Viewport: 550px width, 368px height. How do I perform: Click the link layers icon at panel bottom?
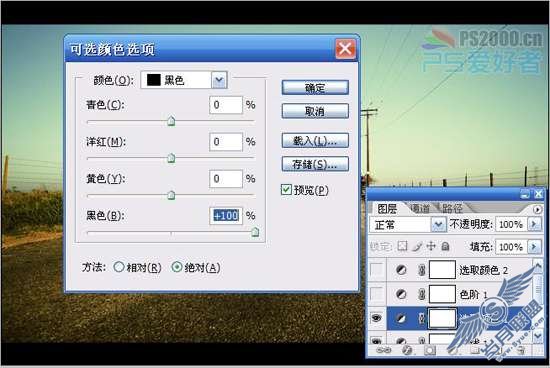383,350
